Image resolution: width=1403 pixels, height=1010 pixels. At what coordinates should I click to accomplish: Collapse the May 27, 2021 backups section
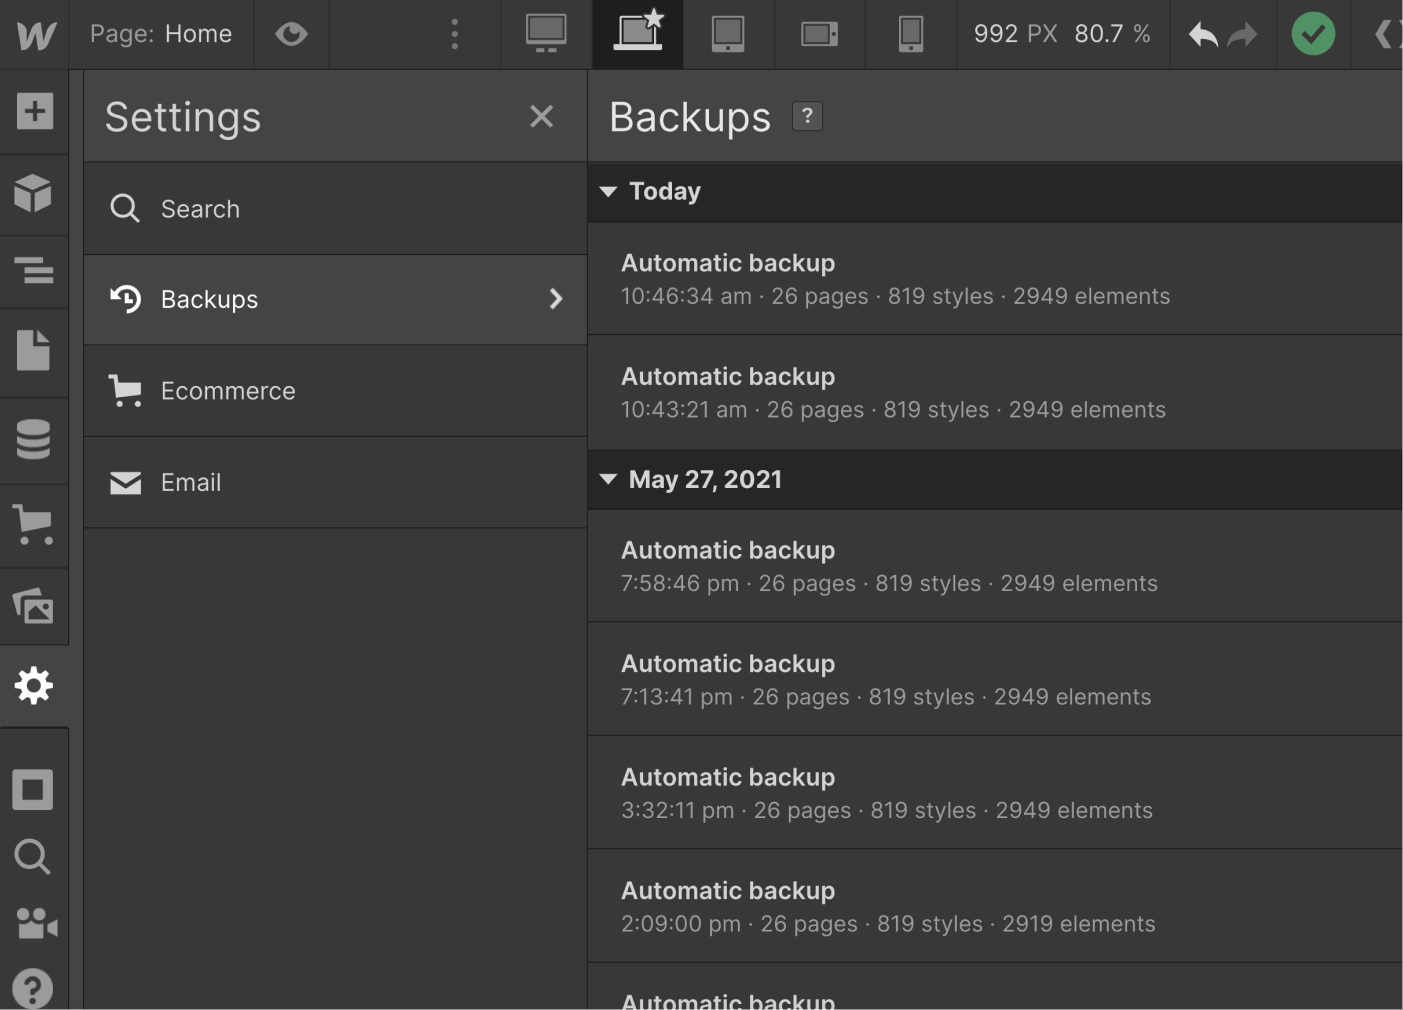point(610,479)
